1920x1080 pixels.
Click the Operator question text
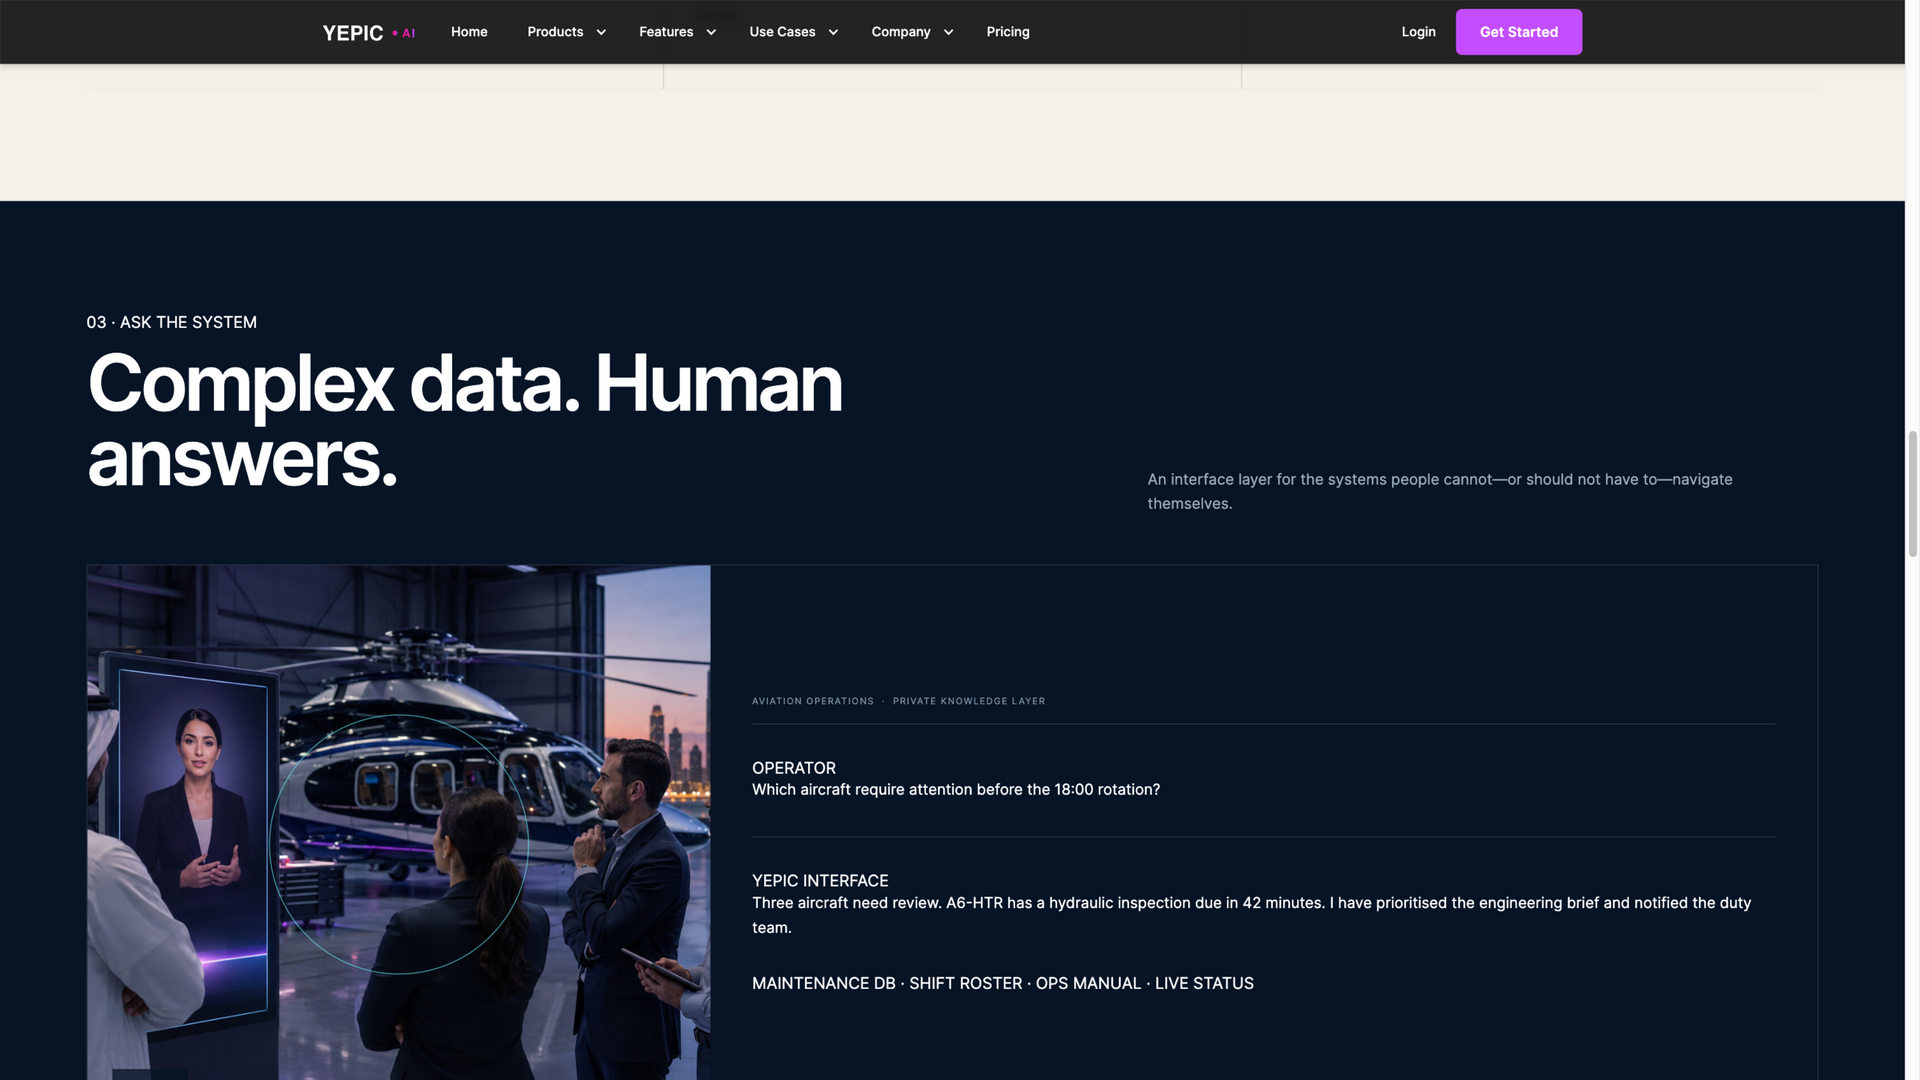956,790
